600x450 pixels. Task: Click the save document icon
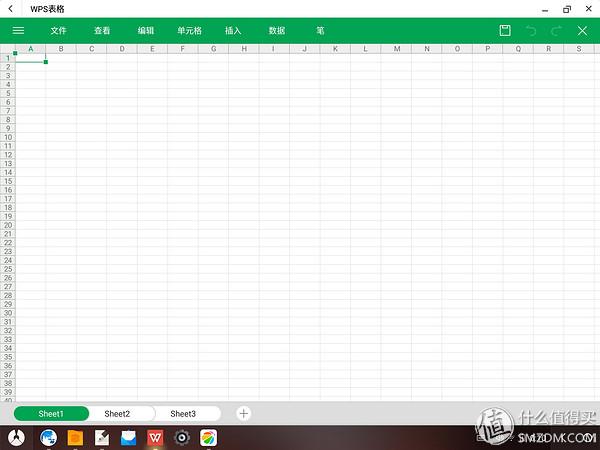[x=505, y=31]
